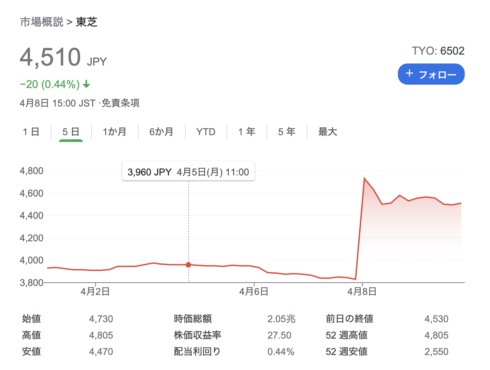Click the 52 週安値 label
The height and width of the screenshot is (370, 490).
tap(346, 352)
